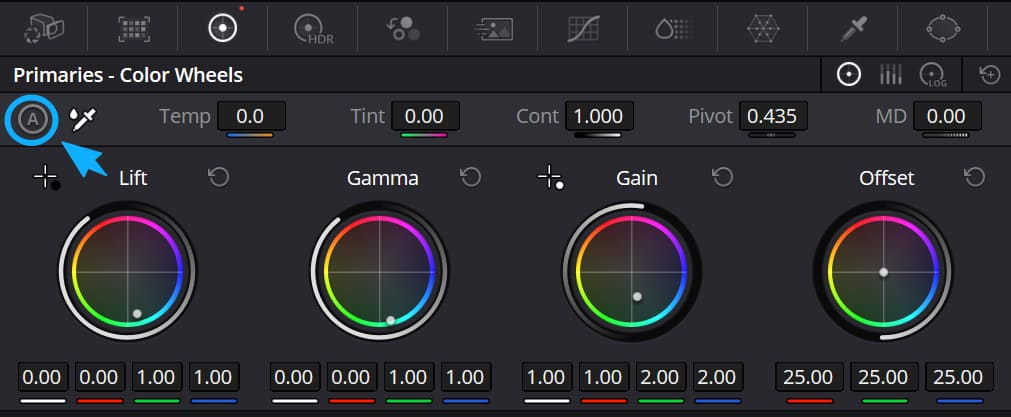Open the Color Match palette
The width and height of the screenshot is (1011, 417).
point(133,29)
